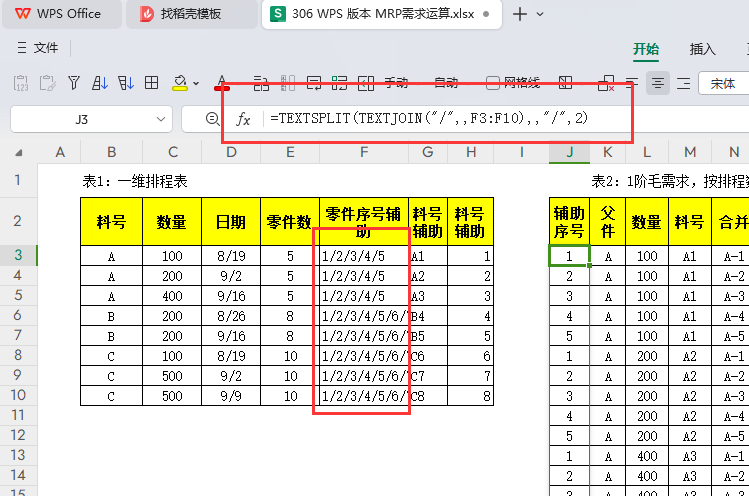Click the fx insert function icon
This screenshot has height=496, width=749.
point(243,119)
